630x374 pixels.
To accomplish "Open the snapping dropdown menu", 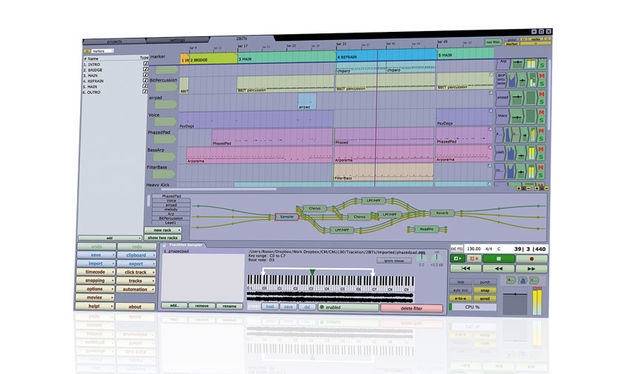I will point(95,280).
